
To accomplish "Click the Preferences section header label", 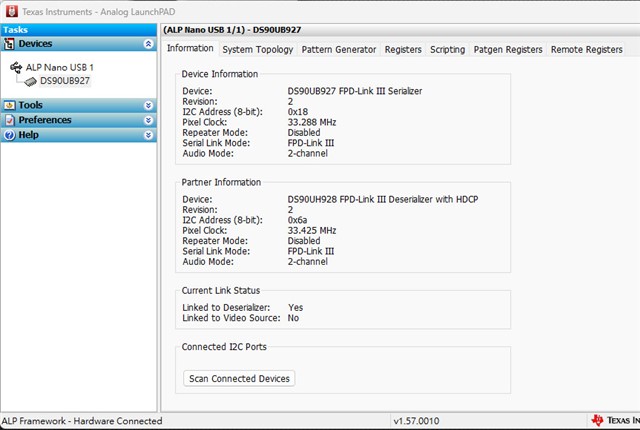I will pos(45,120).
